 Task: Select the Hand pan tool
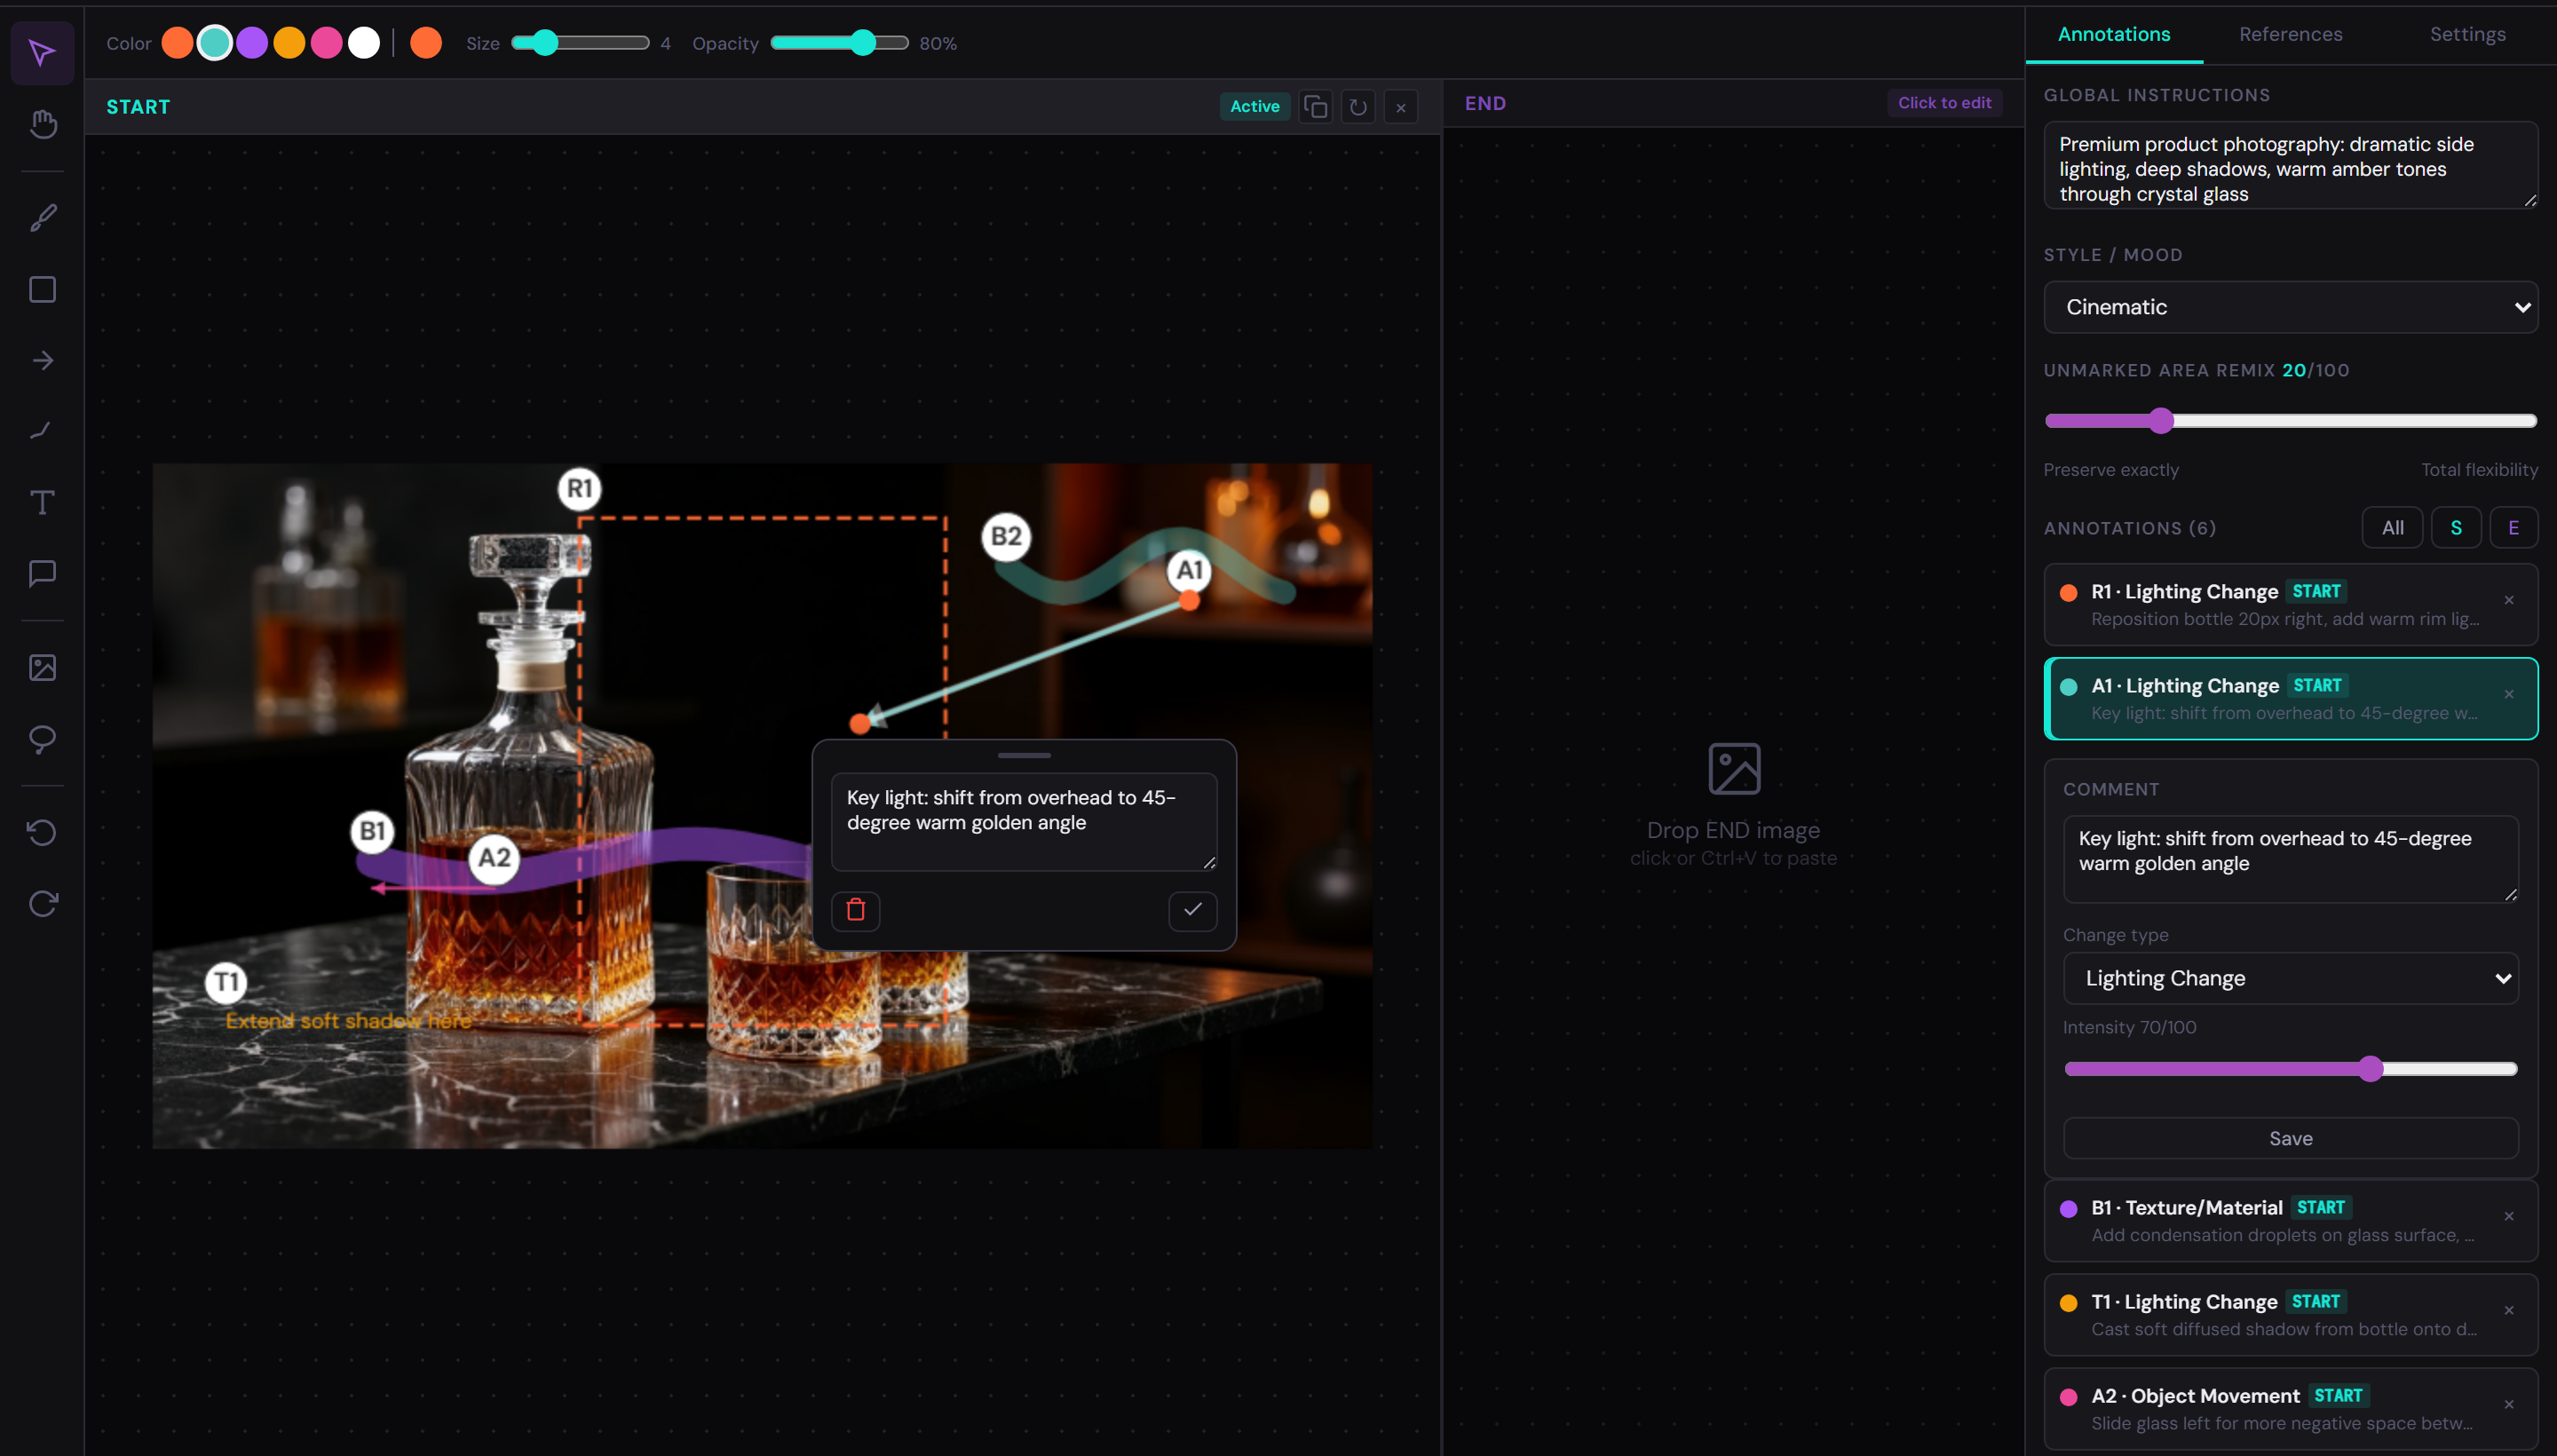tap(42, 124)
